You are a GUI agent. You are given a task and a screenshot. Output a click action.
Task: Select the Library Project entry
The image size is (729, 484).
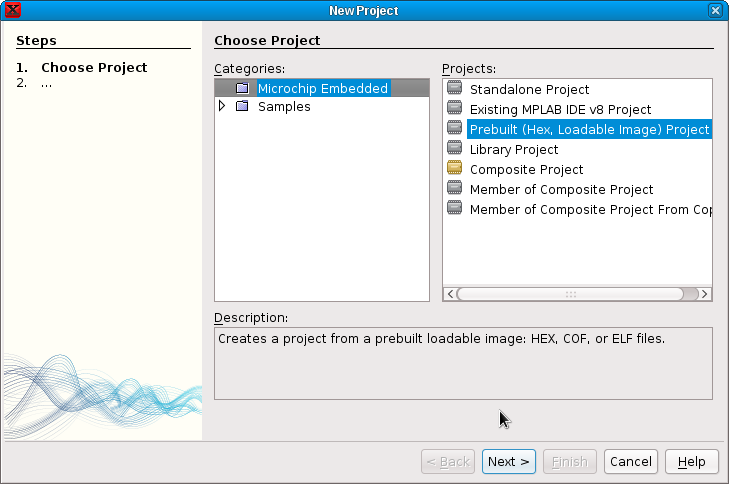tap(514, 149)
